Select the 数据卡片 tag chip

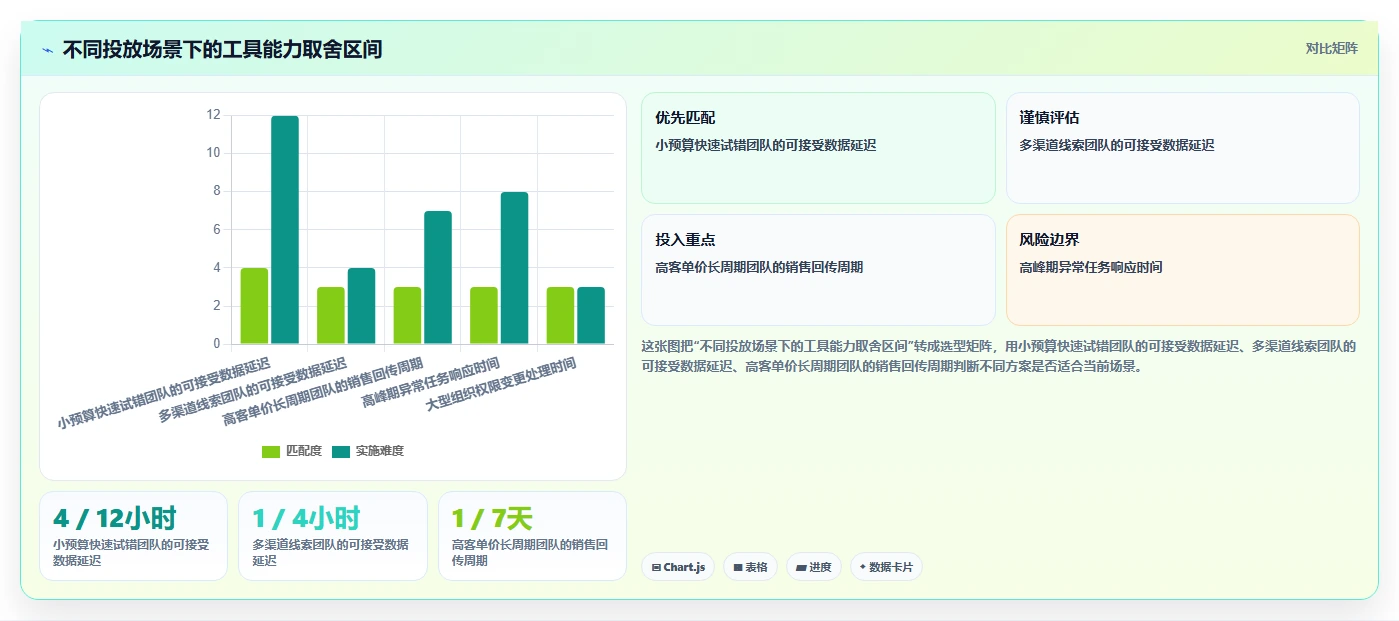click(x=886, y=567)
